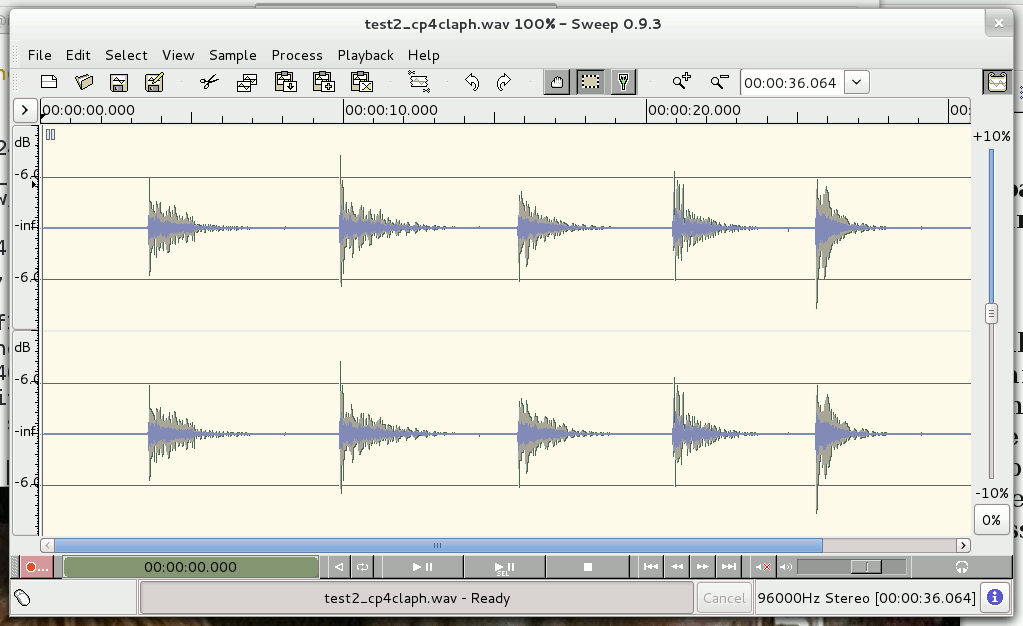Click the blue info icon in status bar
This screenshot has height=626, width=1023.
[x=995, y=598]
